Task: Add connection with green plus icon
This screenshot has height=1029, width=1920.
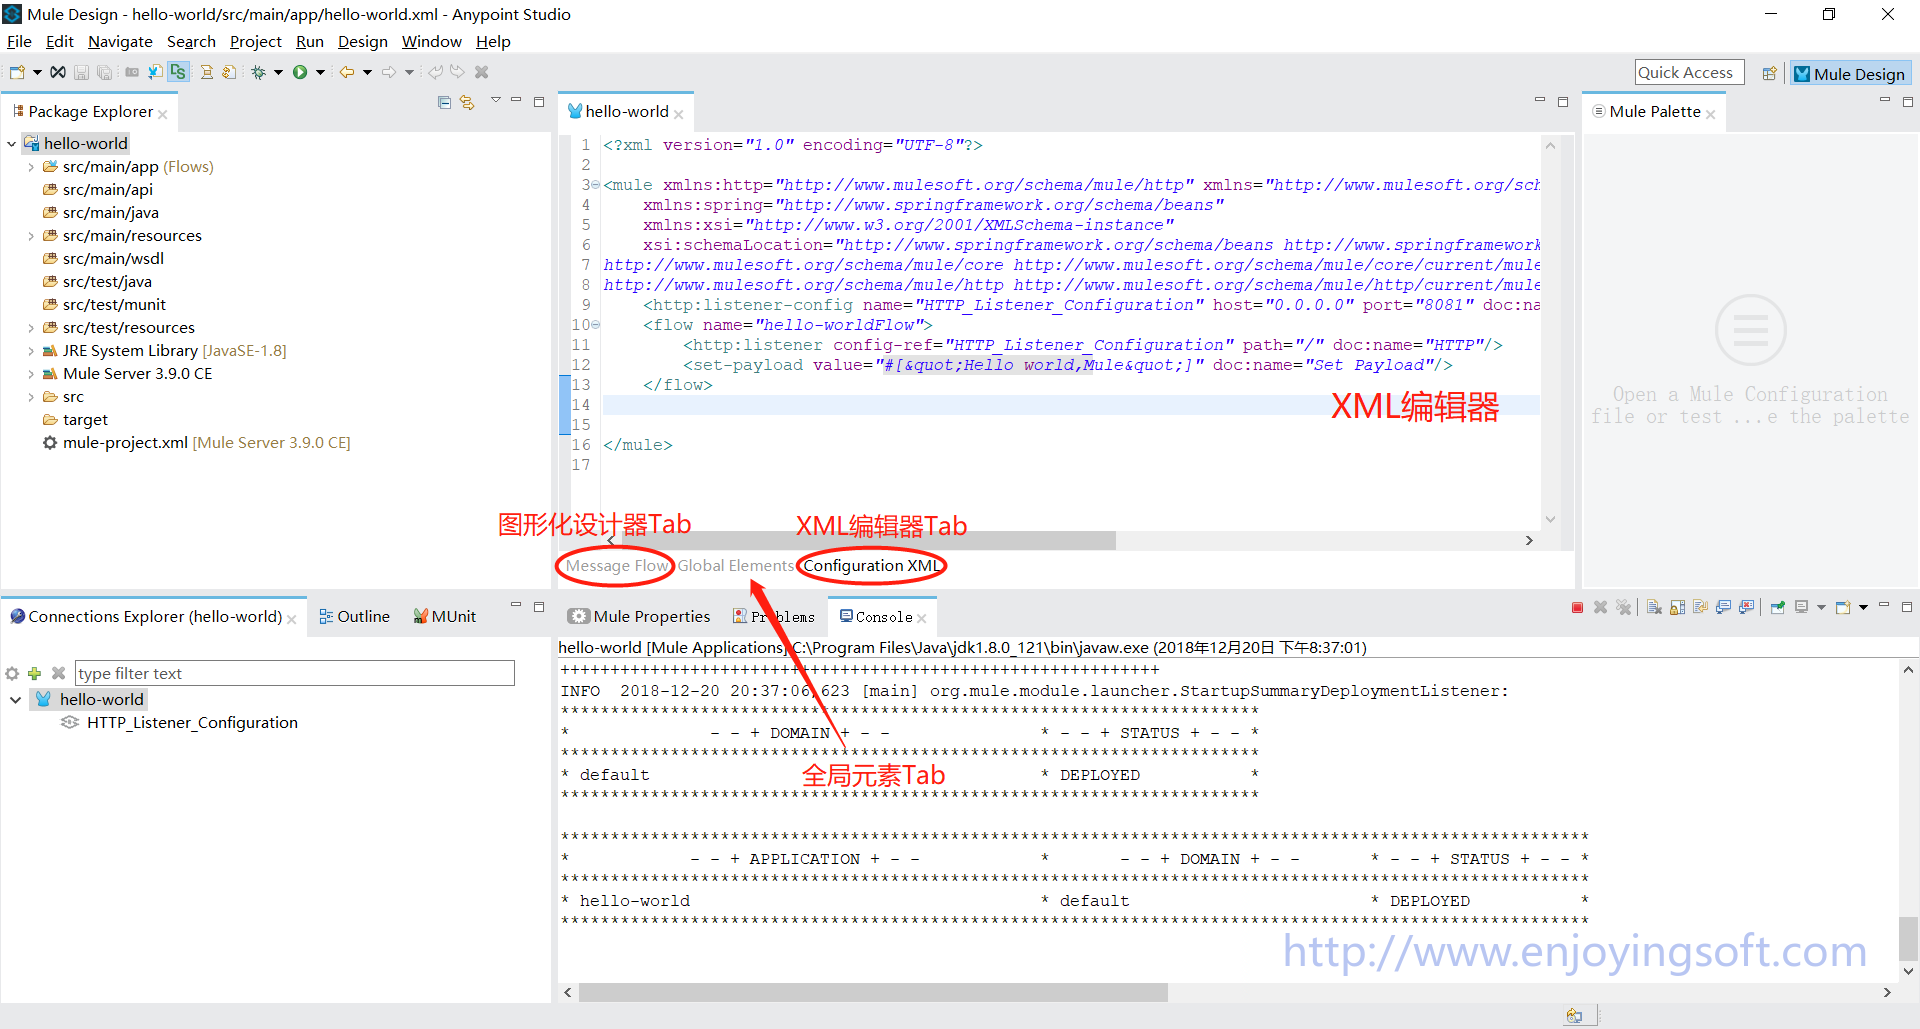Action: tap(34, 673)
